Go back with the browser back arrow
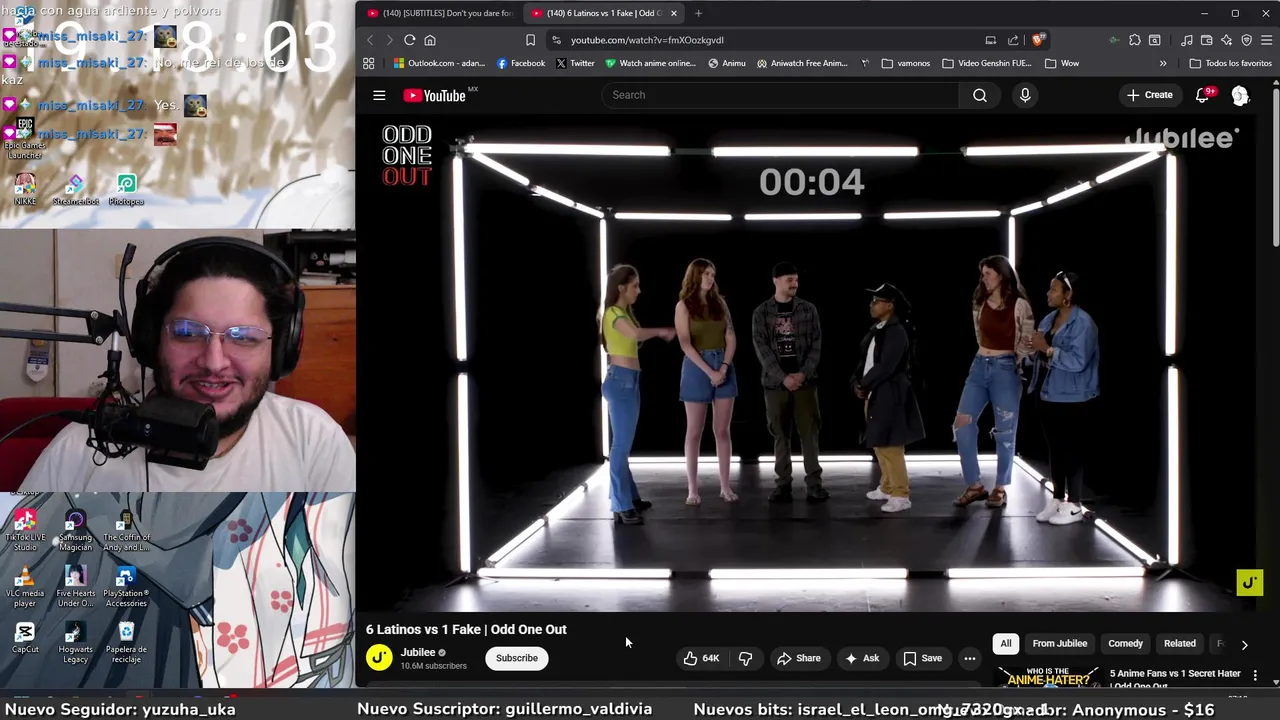The width and height of the screenshot is (1280, 720). (x=370, y=40)
